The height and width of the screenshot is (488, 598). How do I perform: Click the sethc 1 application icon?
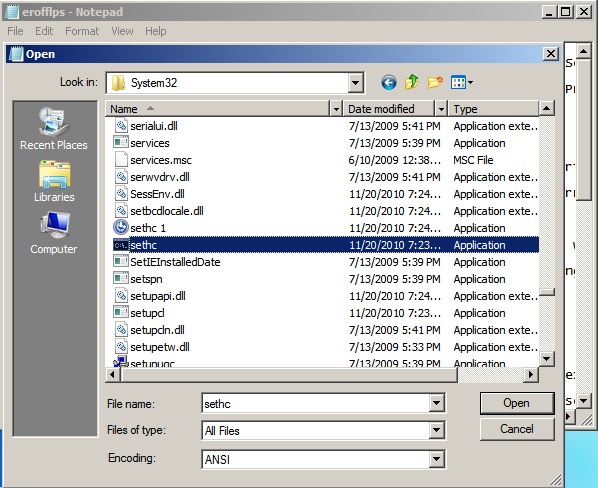pos(121,228)
